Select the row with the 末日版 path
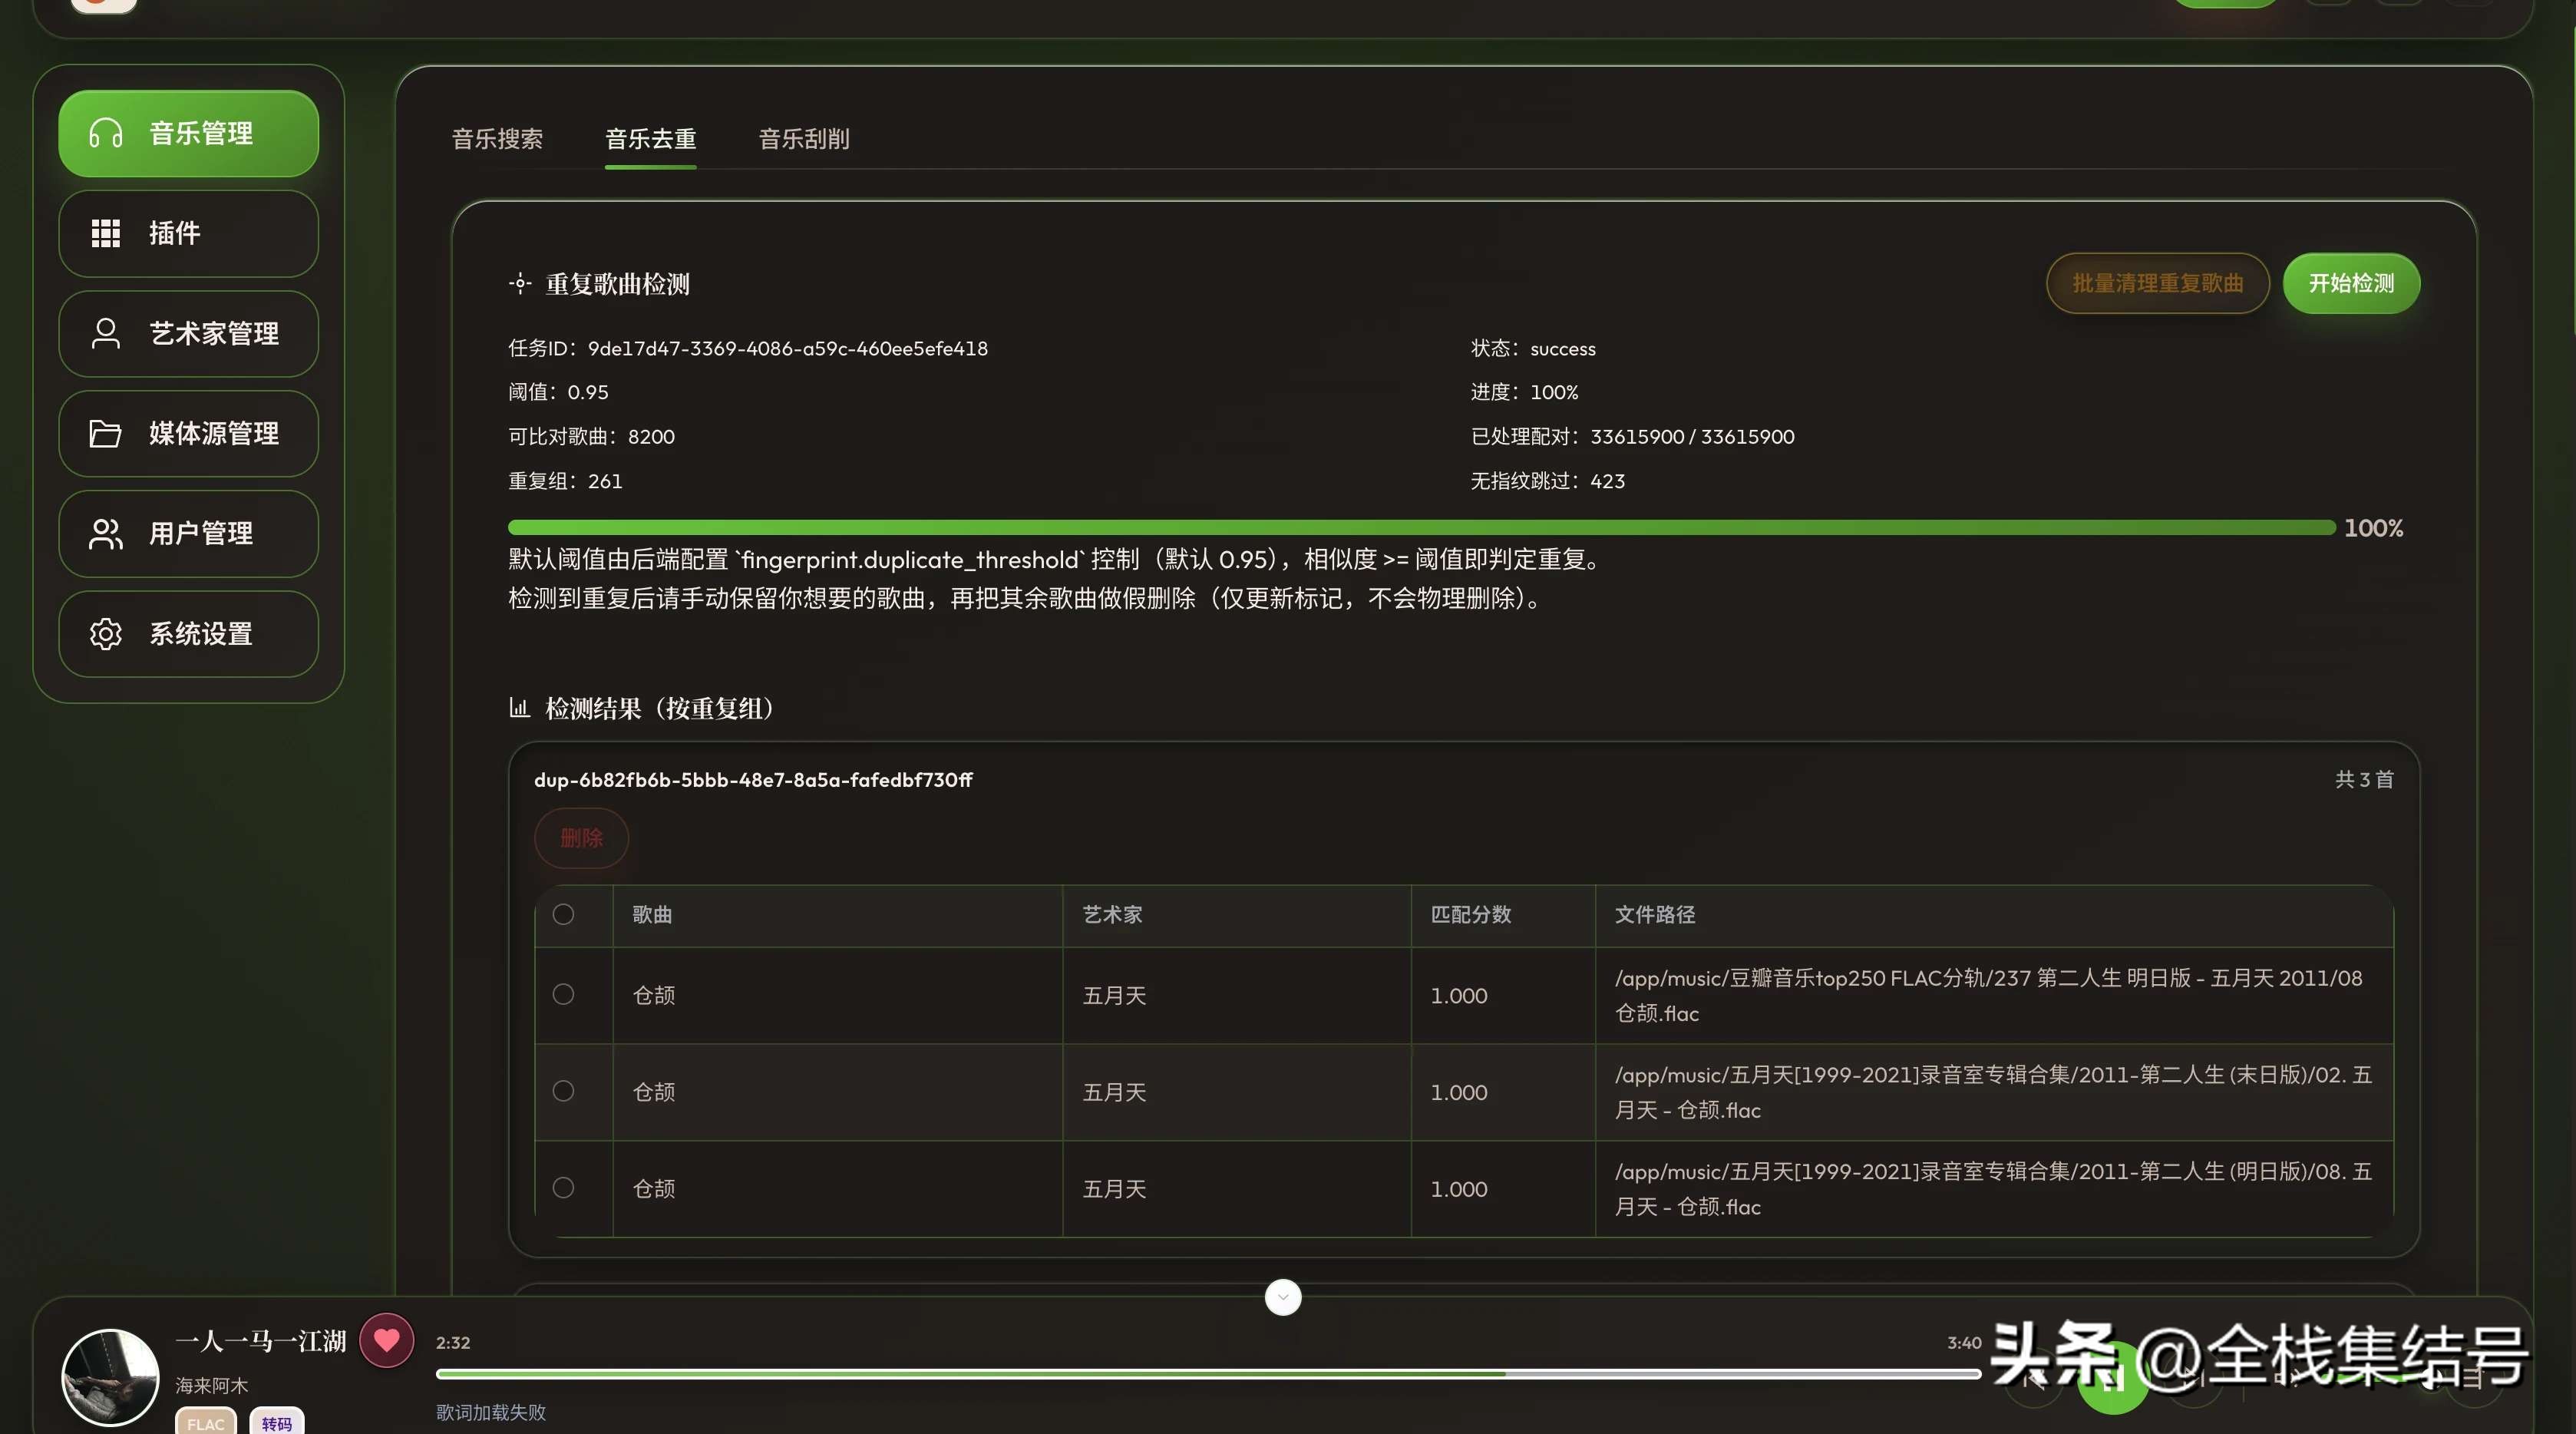Screen dimensions: 2576x1434 563,1091
